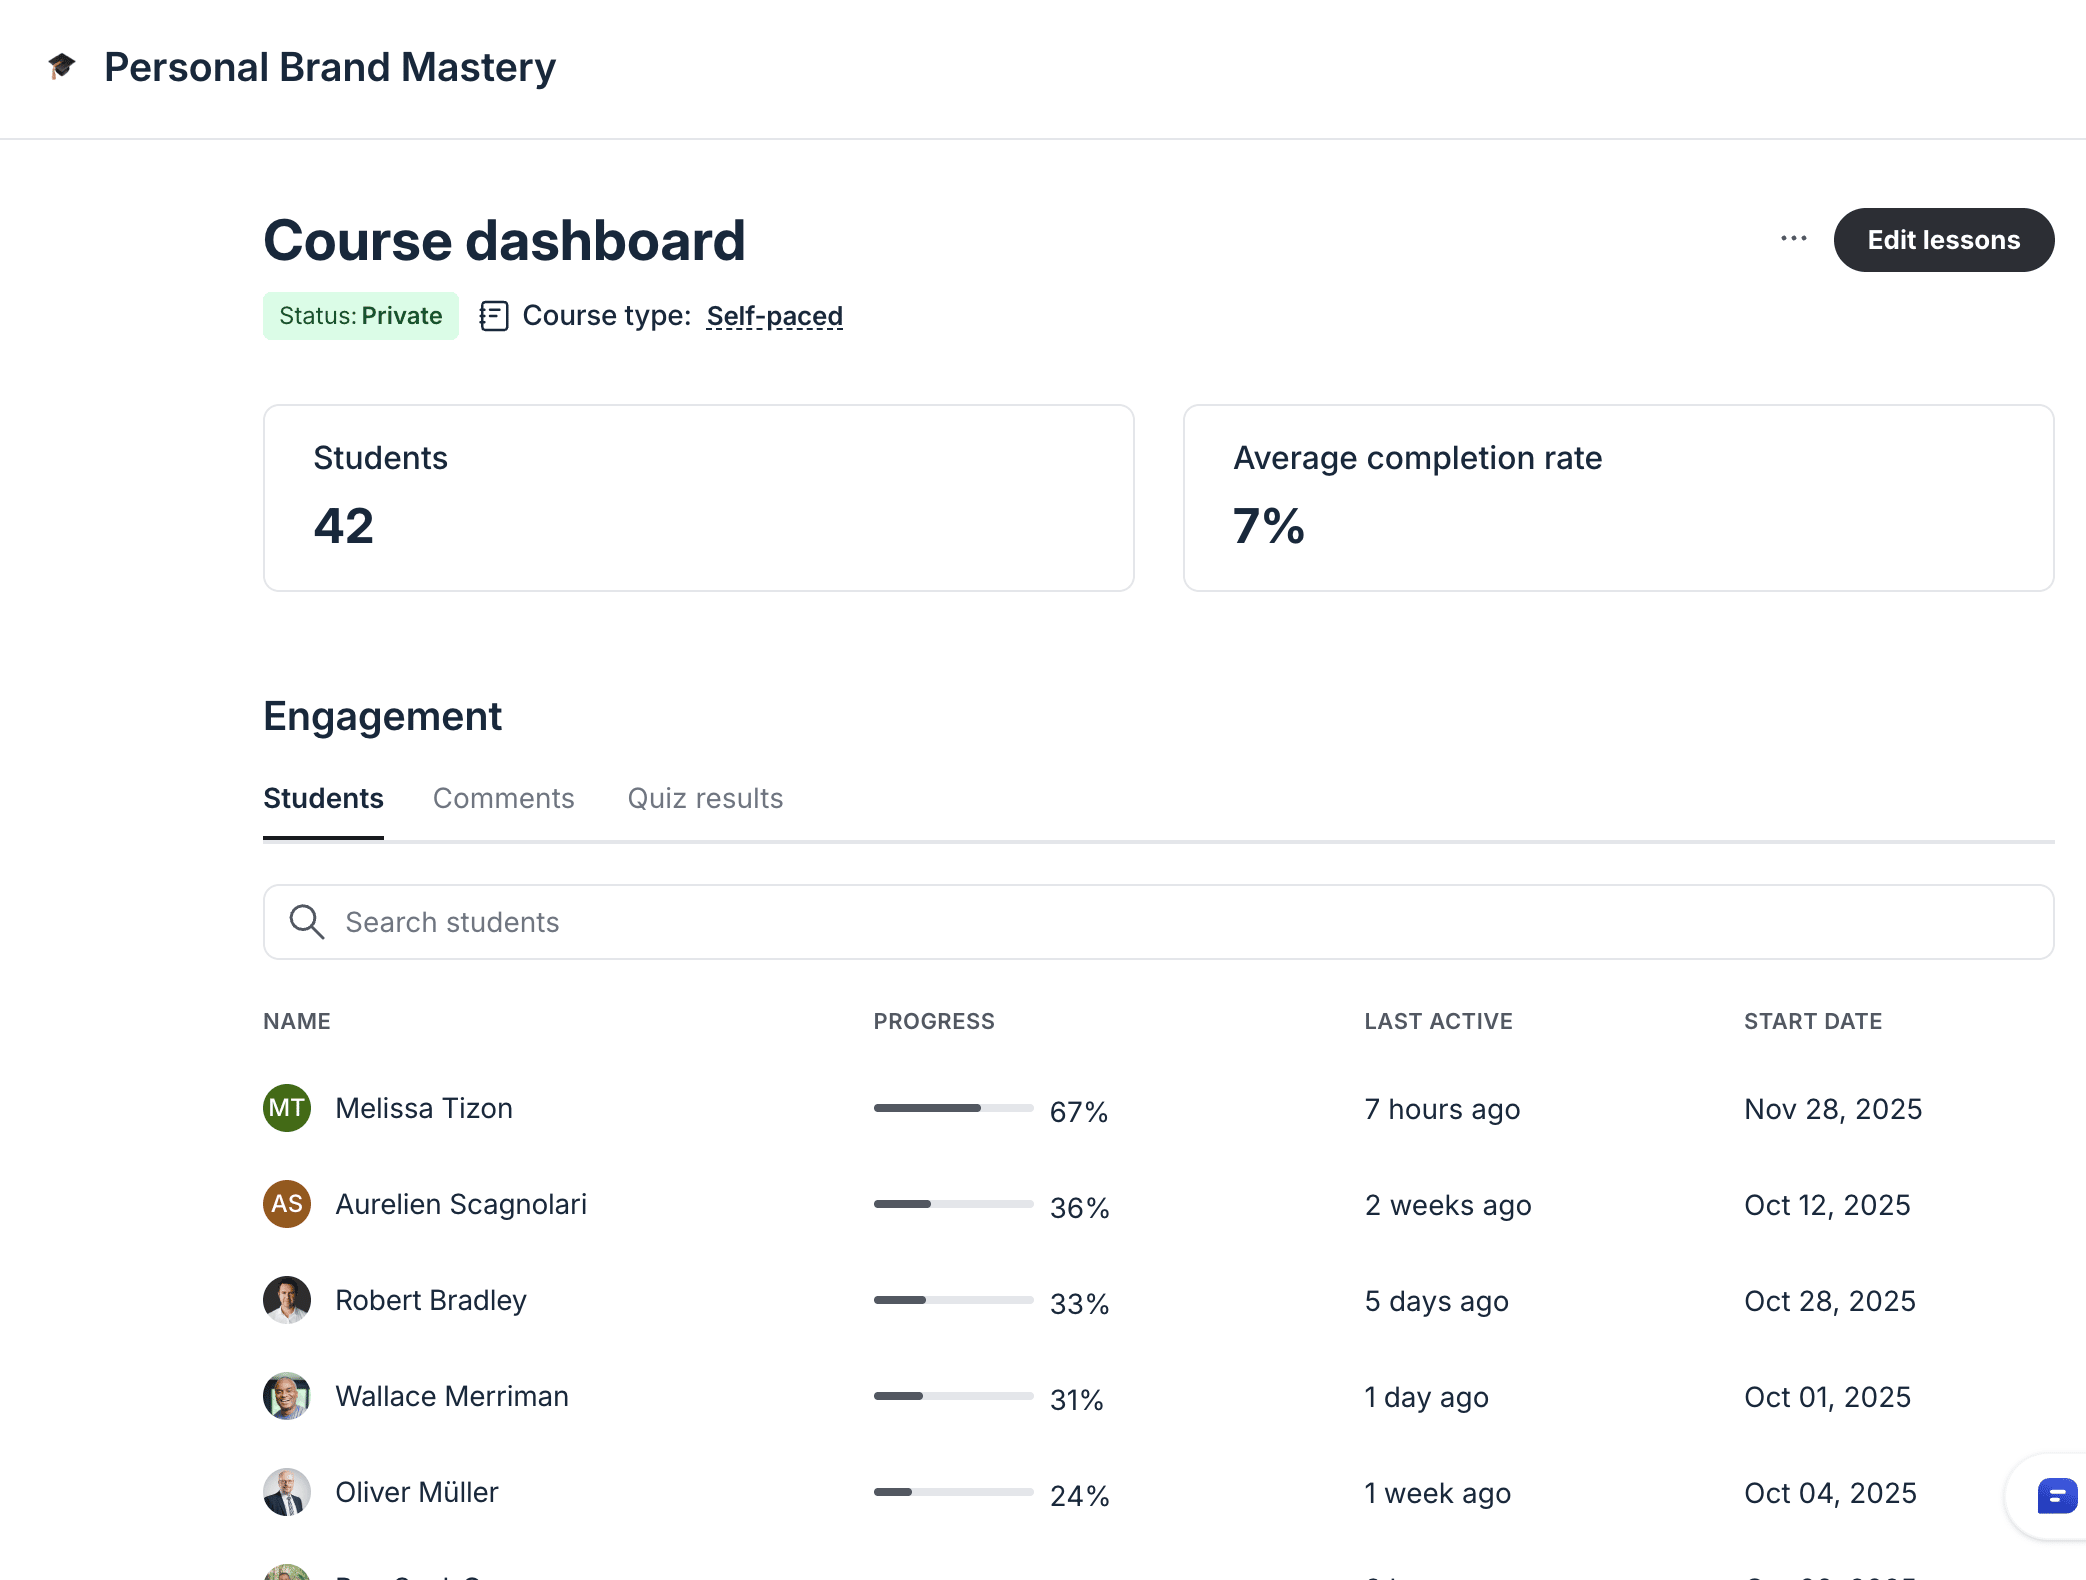2086x1580 pixels.
Task: Click Aurelien Scagnolari's AS avatar
Action: pyautogui.click(x=287, y=1204)
